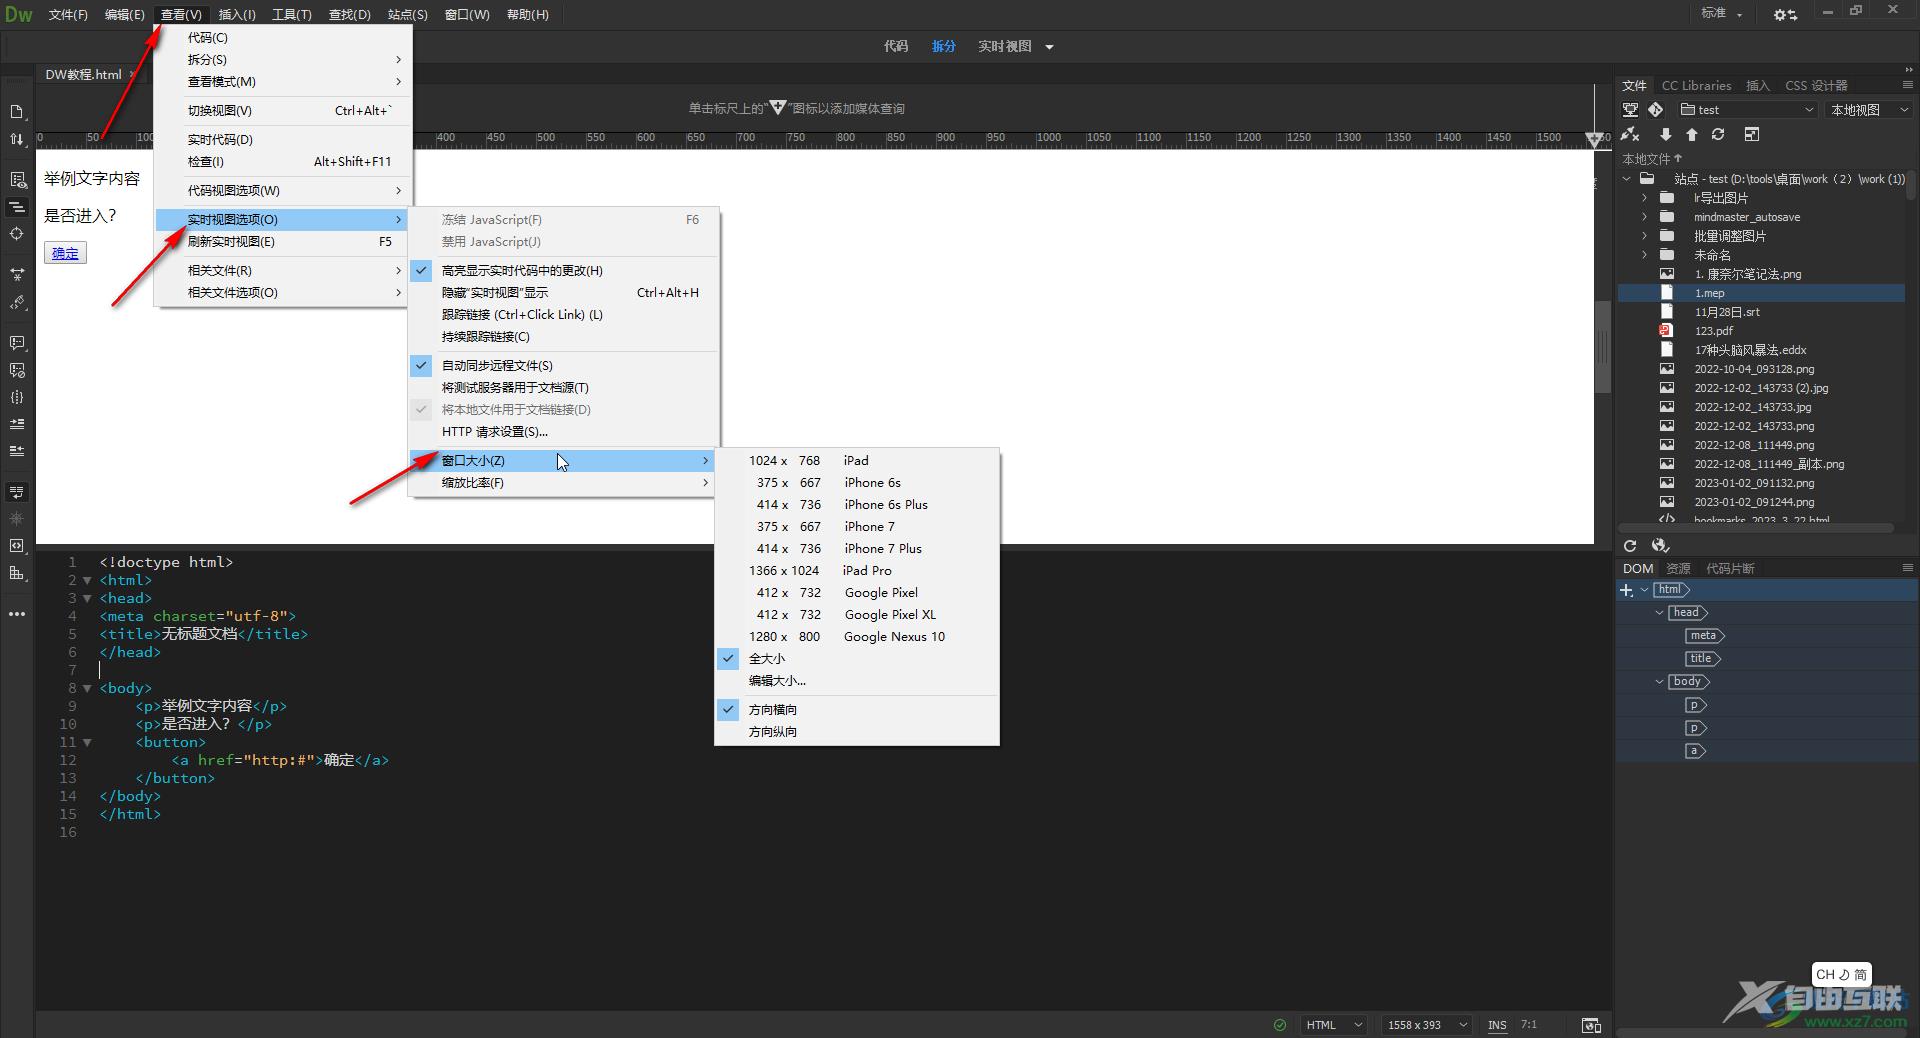1920x1038 pixels.
Task: Open documents icon in left toolbar
Action: 17,112
